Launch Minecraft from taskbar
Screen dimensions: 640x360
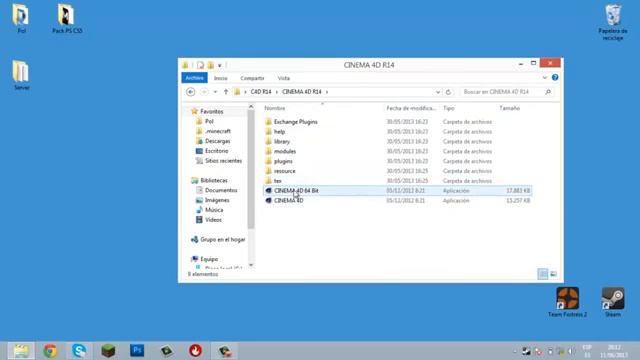pos(108,351)
